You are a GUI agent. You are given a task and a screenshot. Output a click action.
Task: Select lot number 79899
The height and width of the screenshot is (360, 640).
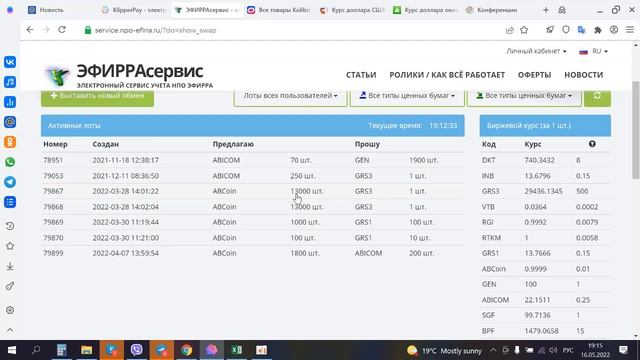(x=53, y=253)
